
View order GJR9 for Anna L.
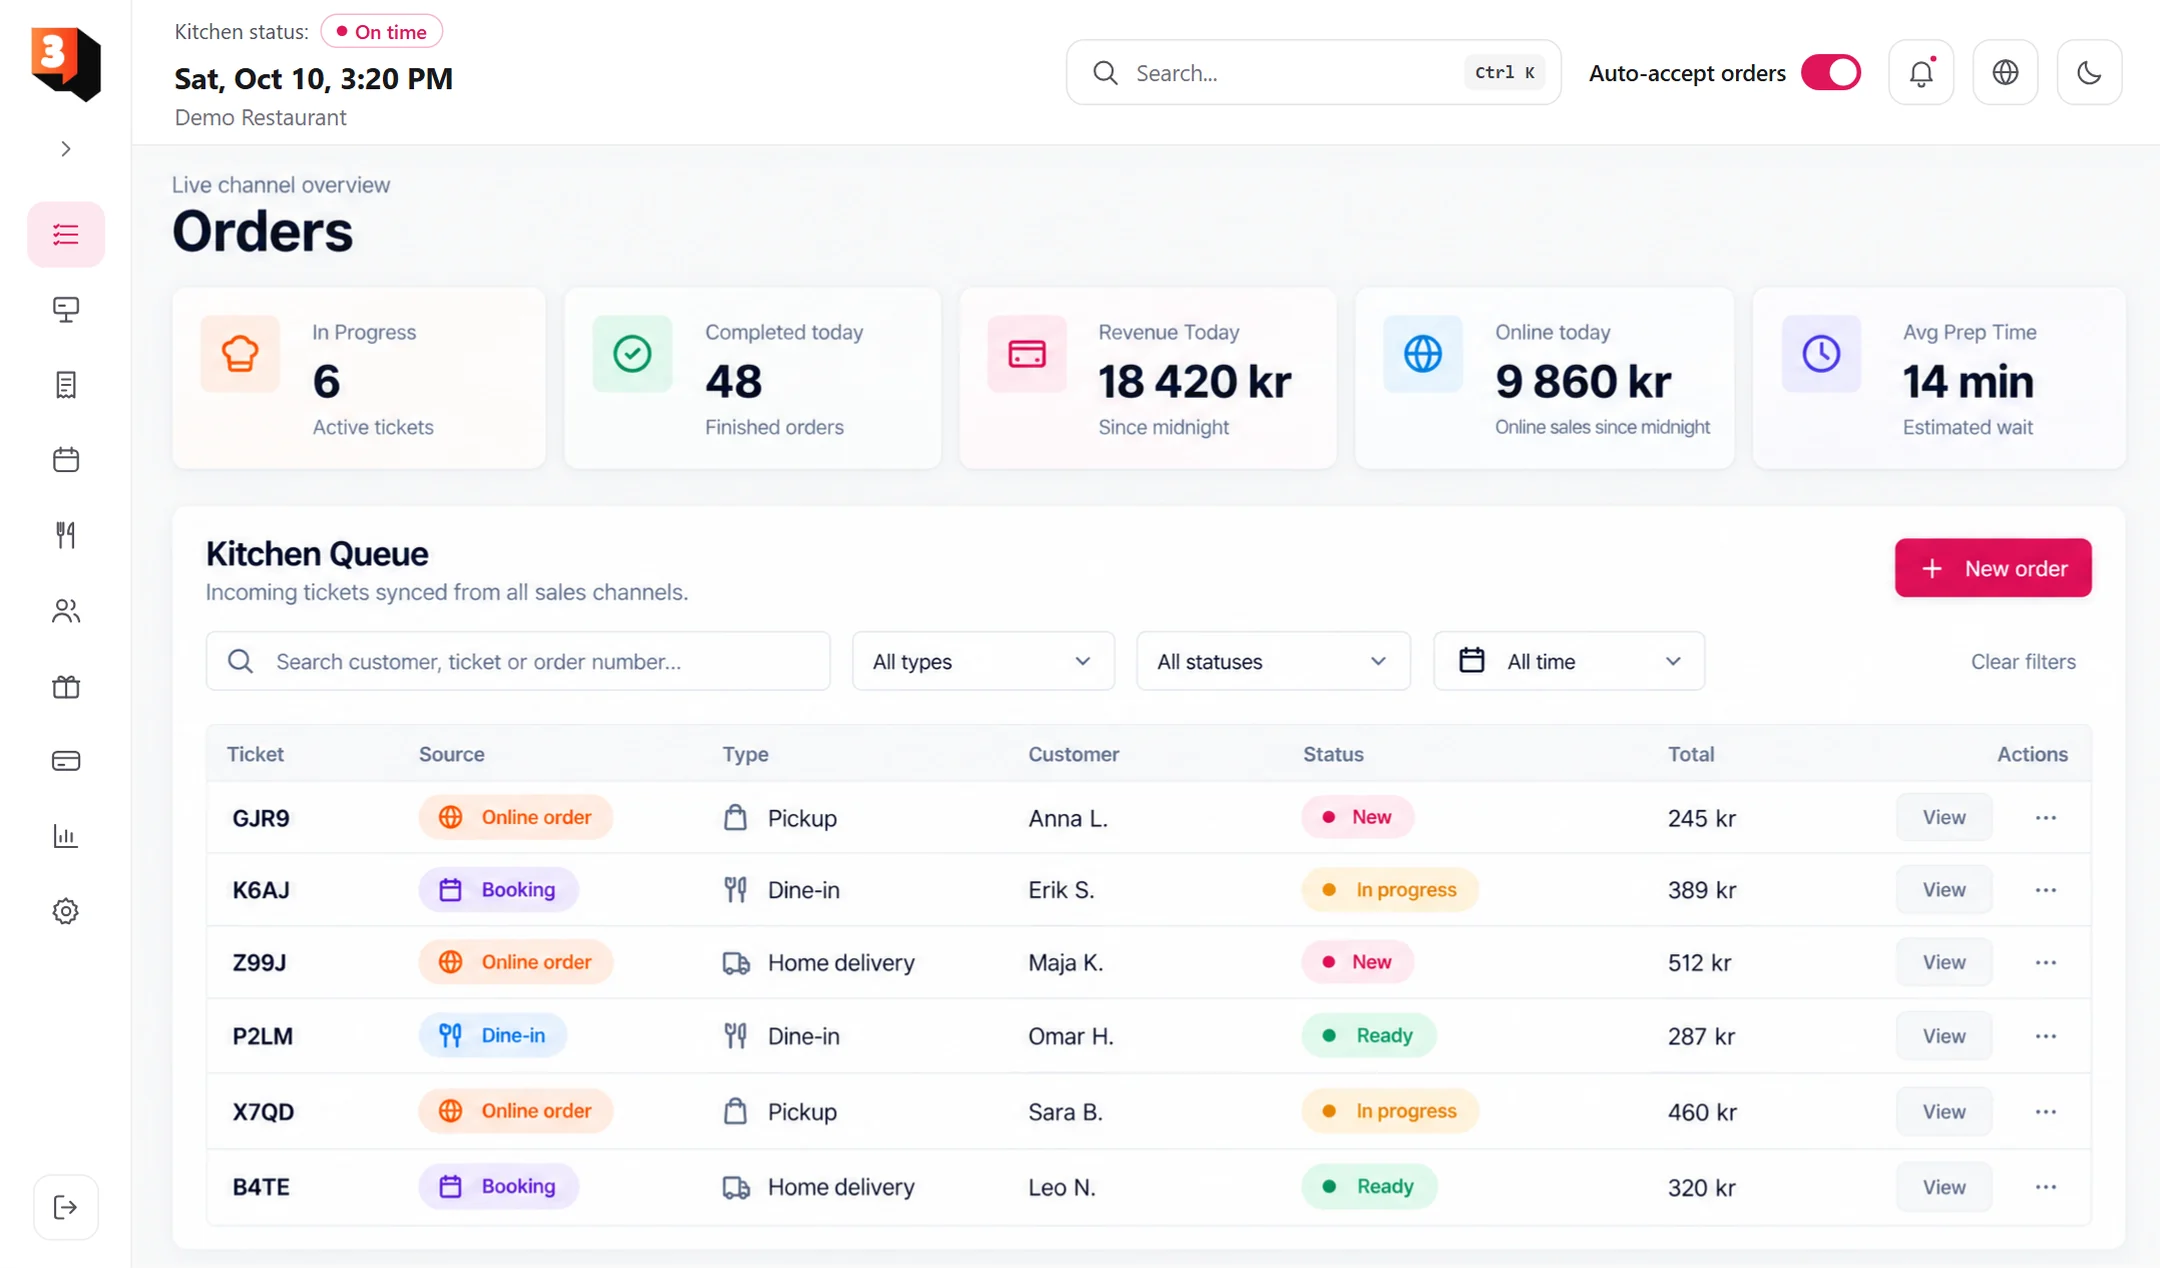1944,817
